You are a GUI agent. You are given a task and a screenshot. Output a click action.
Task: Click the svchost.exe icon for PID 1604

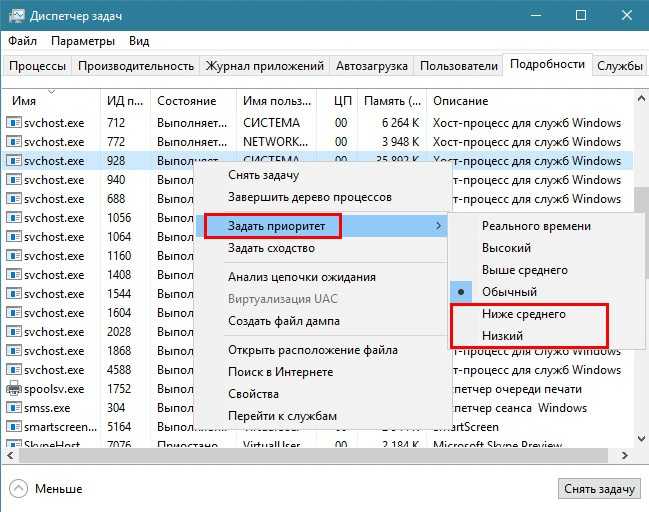pos(14,313)
